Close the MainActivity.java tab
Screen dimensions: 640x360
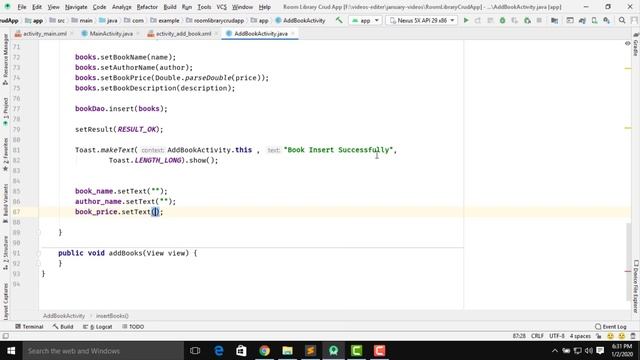[138, 33]
